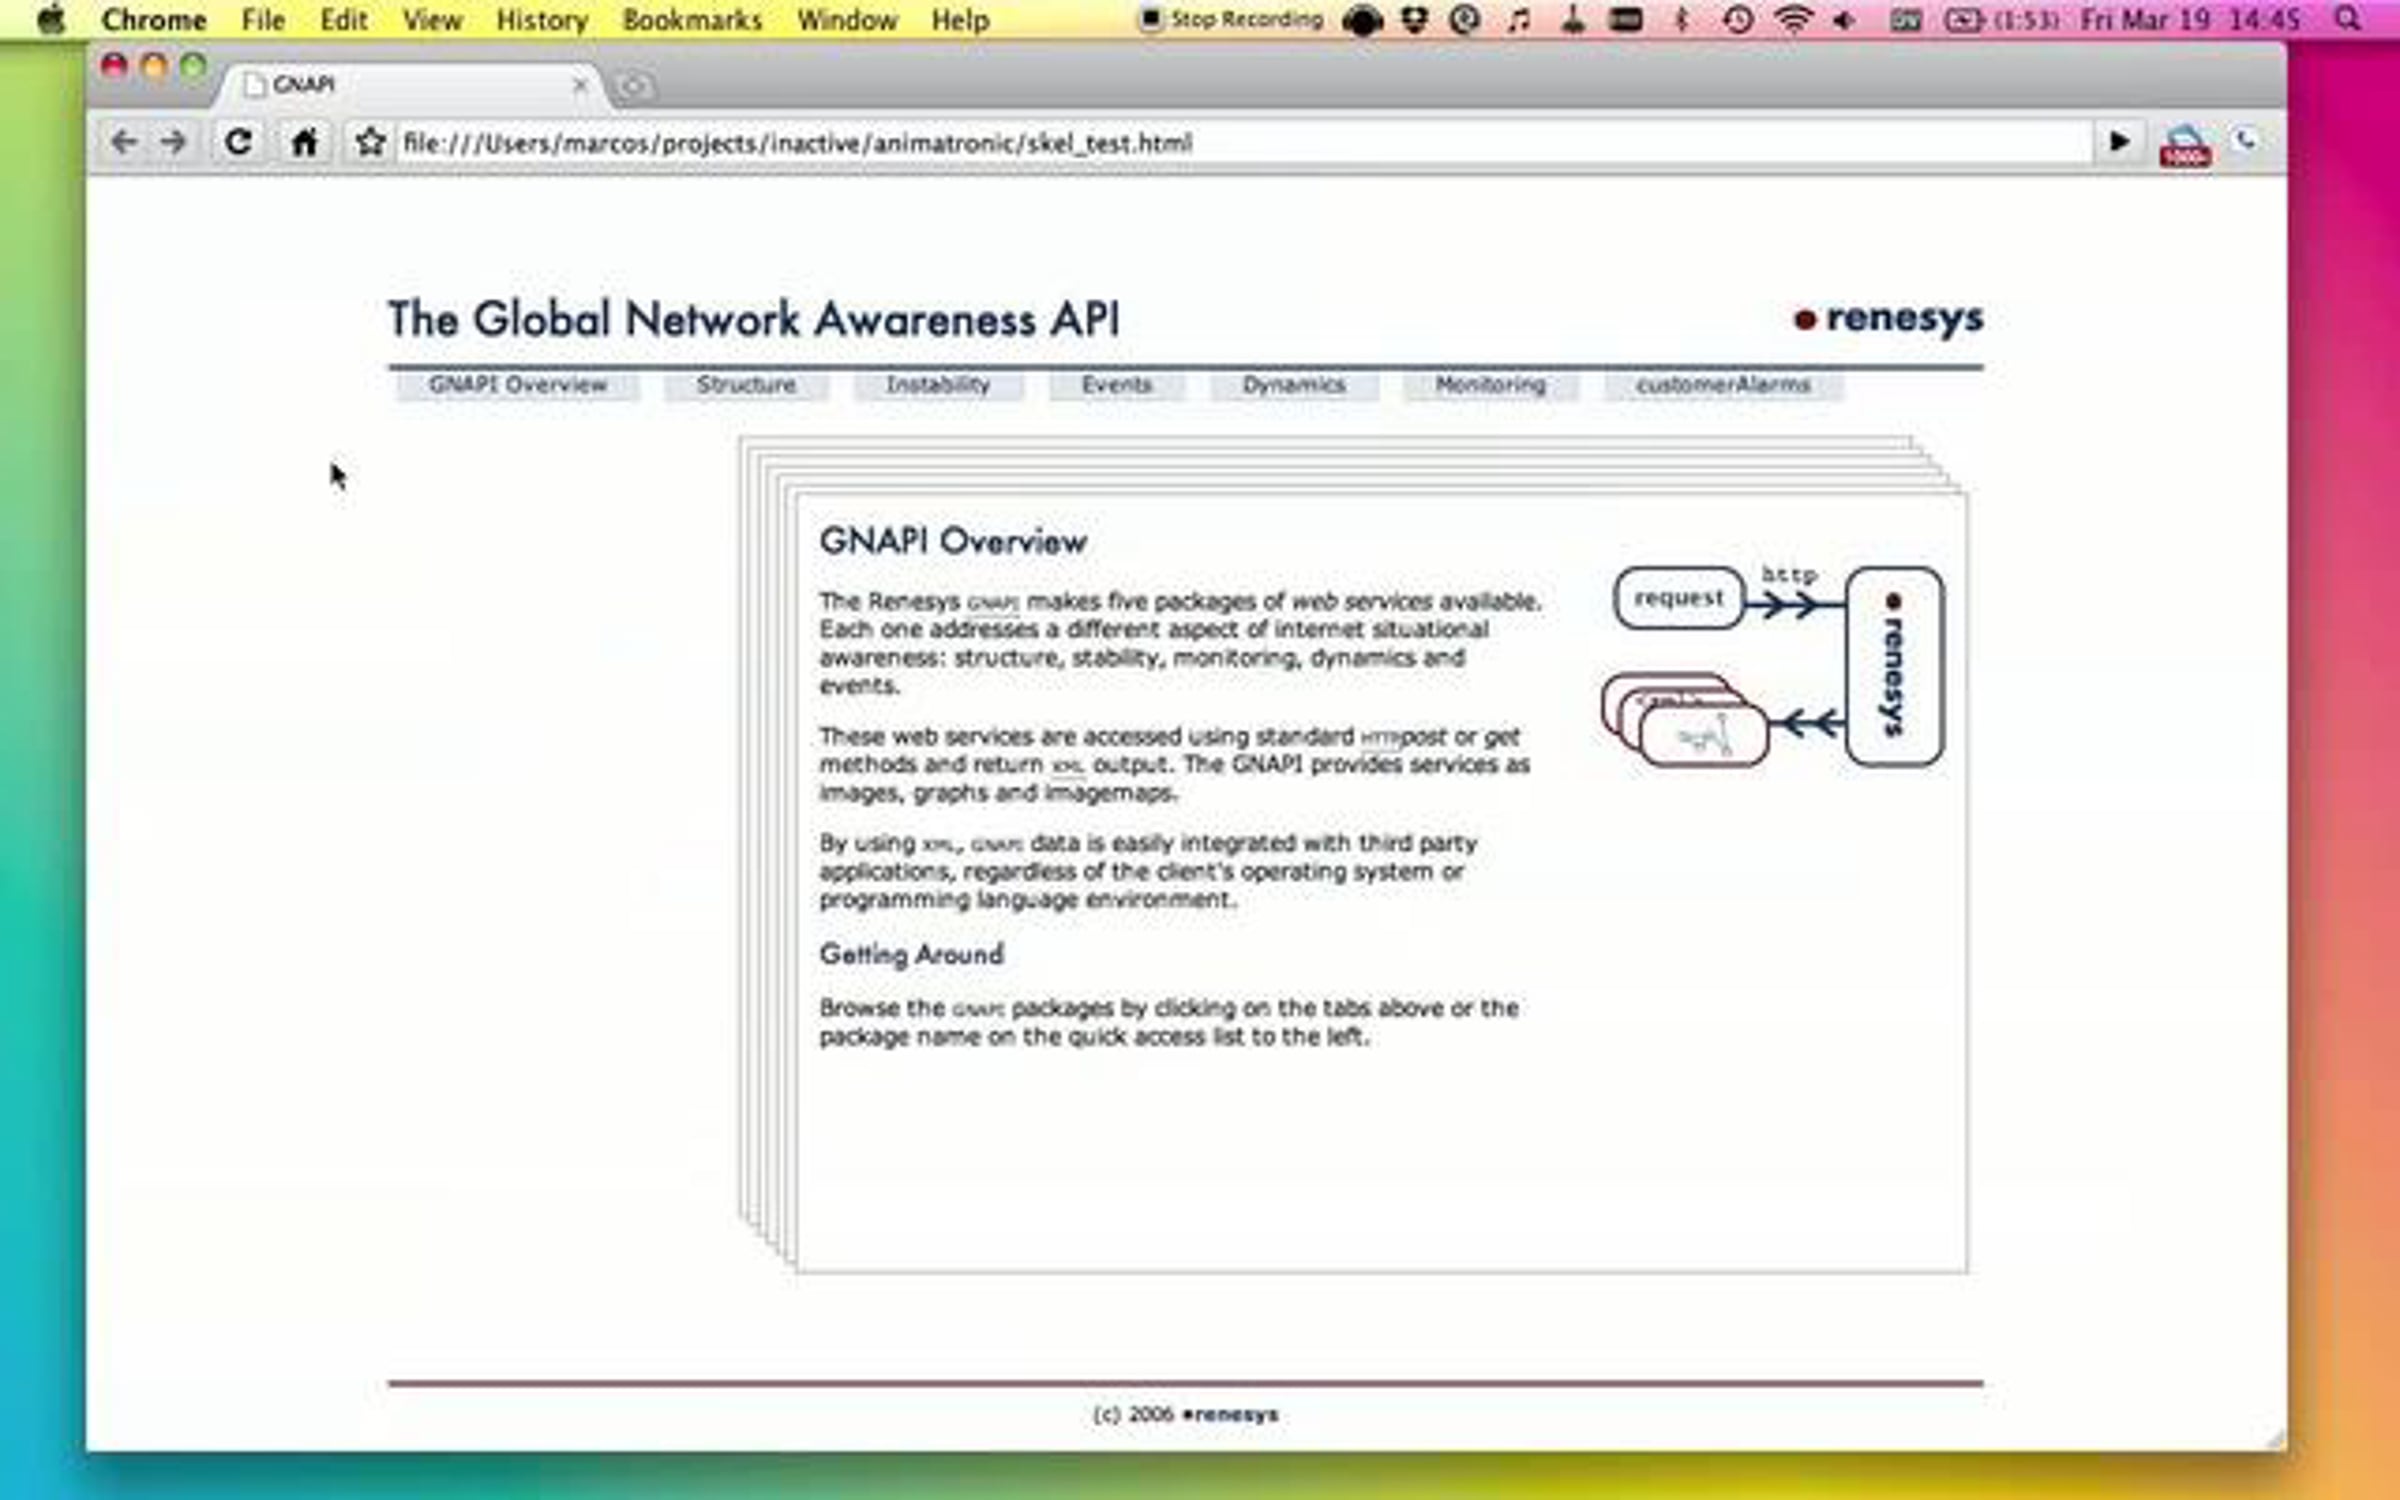Open the red-badged cloud extension icon
This screenshot has height=1500, width=2400.
[2185, 146]
